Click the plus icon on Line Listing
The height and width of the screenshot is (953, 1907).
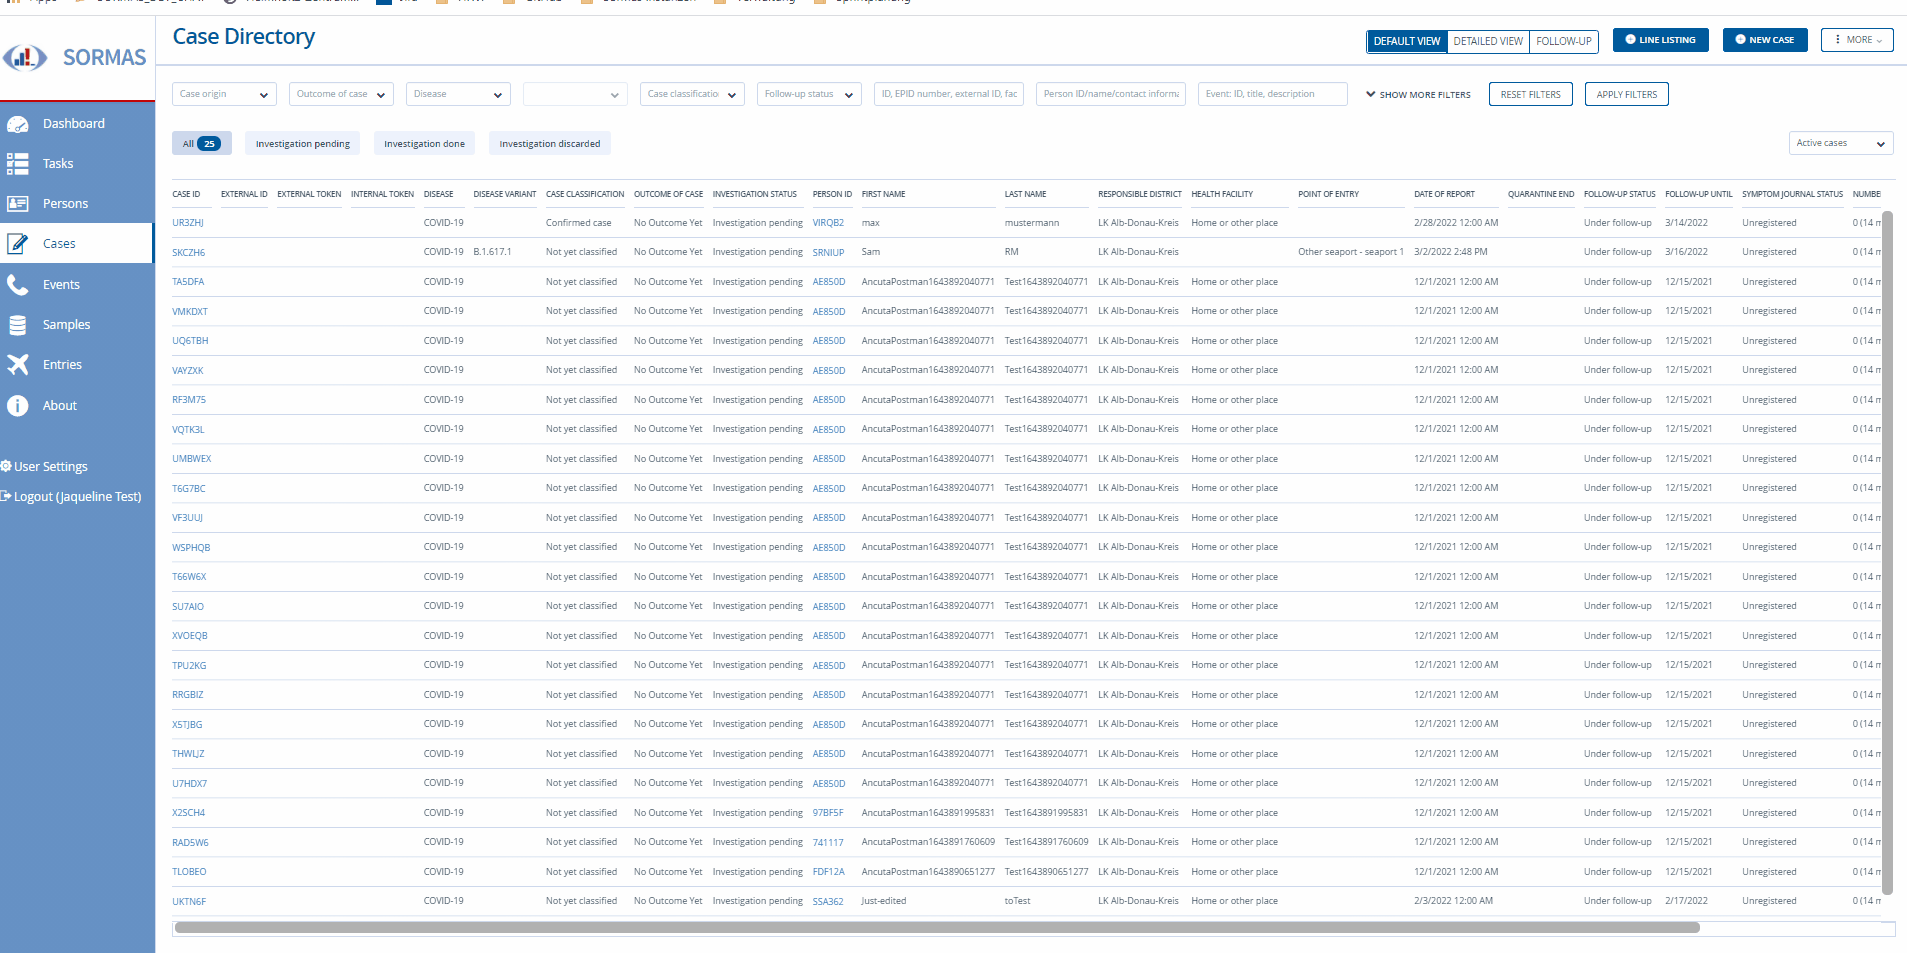(1630, 40)
